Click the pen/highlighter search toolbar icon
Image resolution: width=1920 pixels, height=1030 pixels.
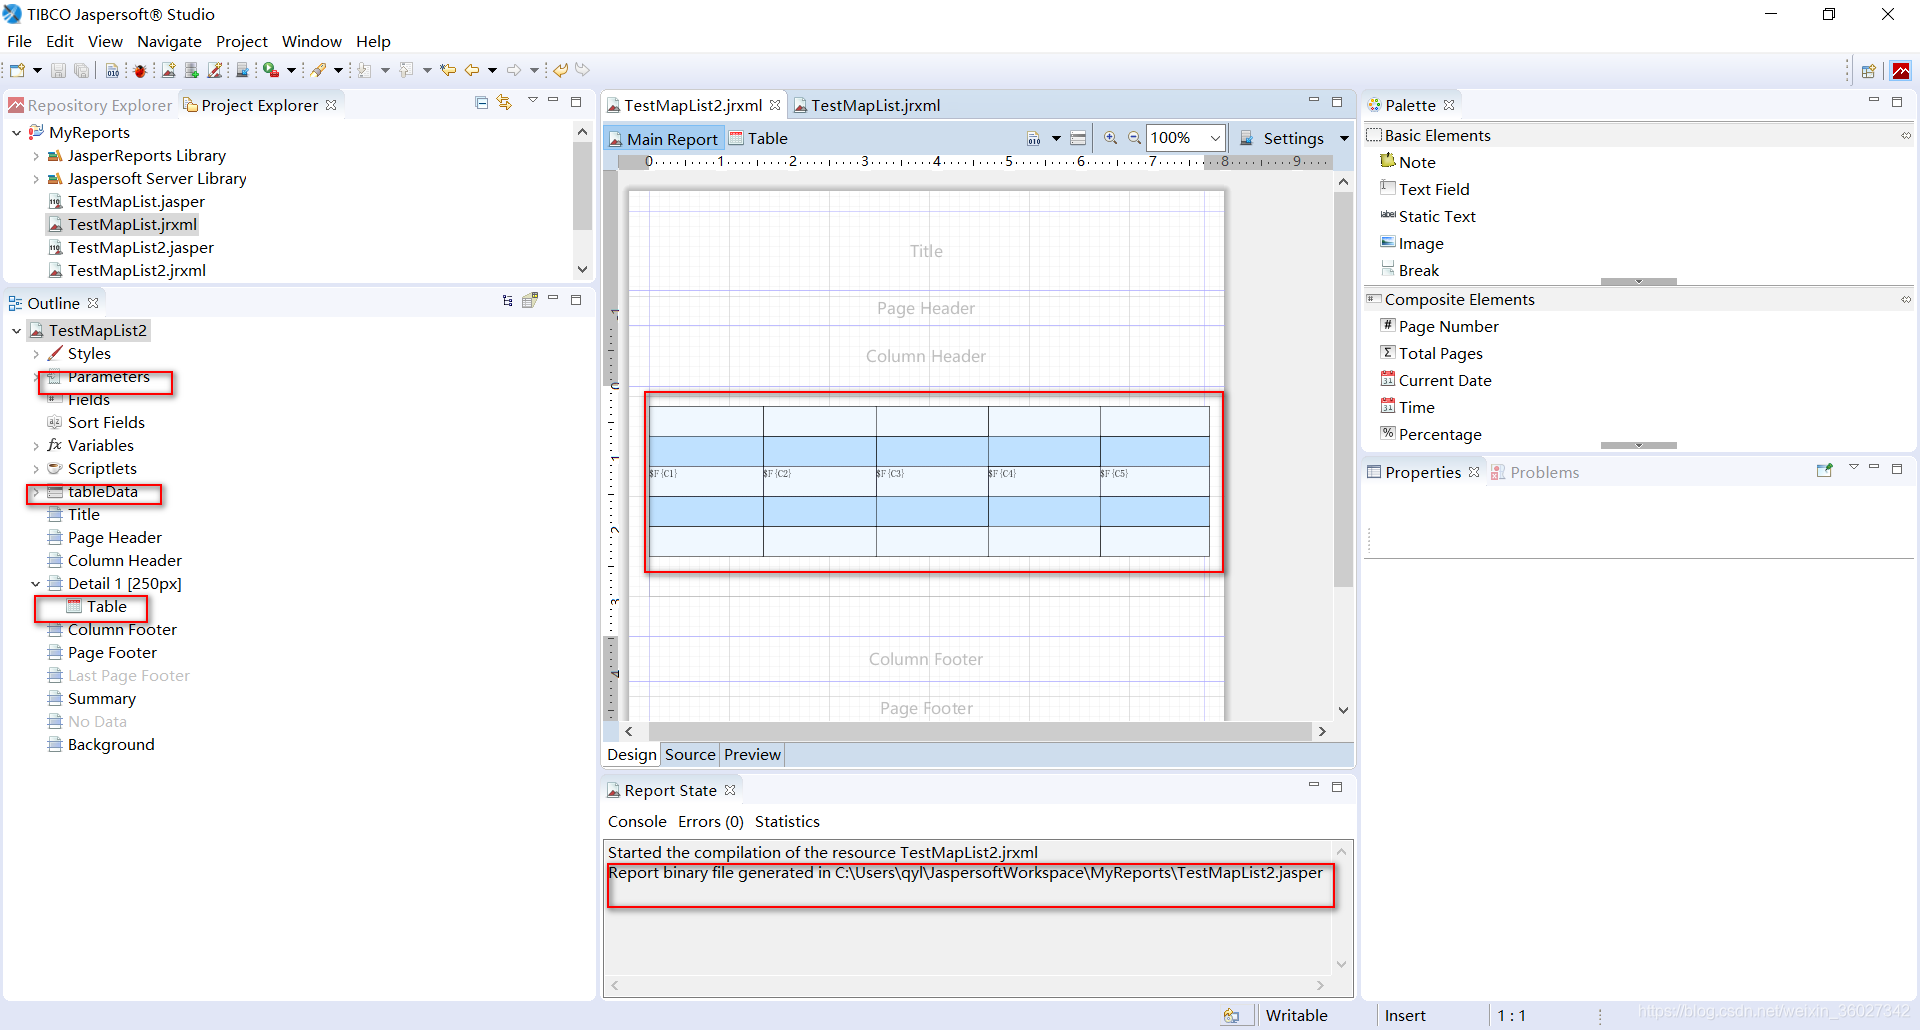319,70
